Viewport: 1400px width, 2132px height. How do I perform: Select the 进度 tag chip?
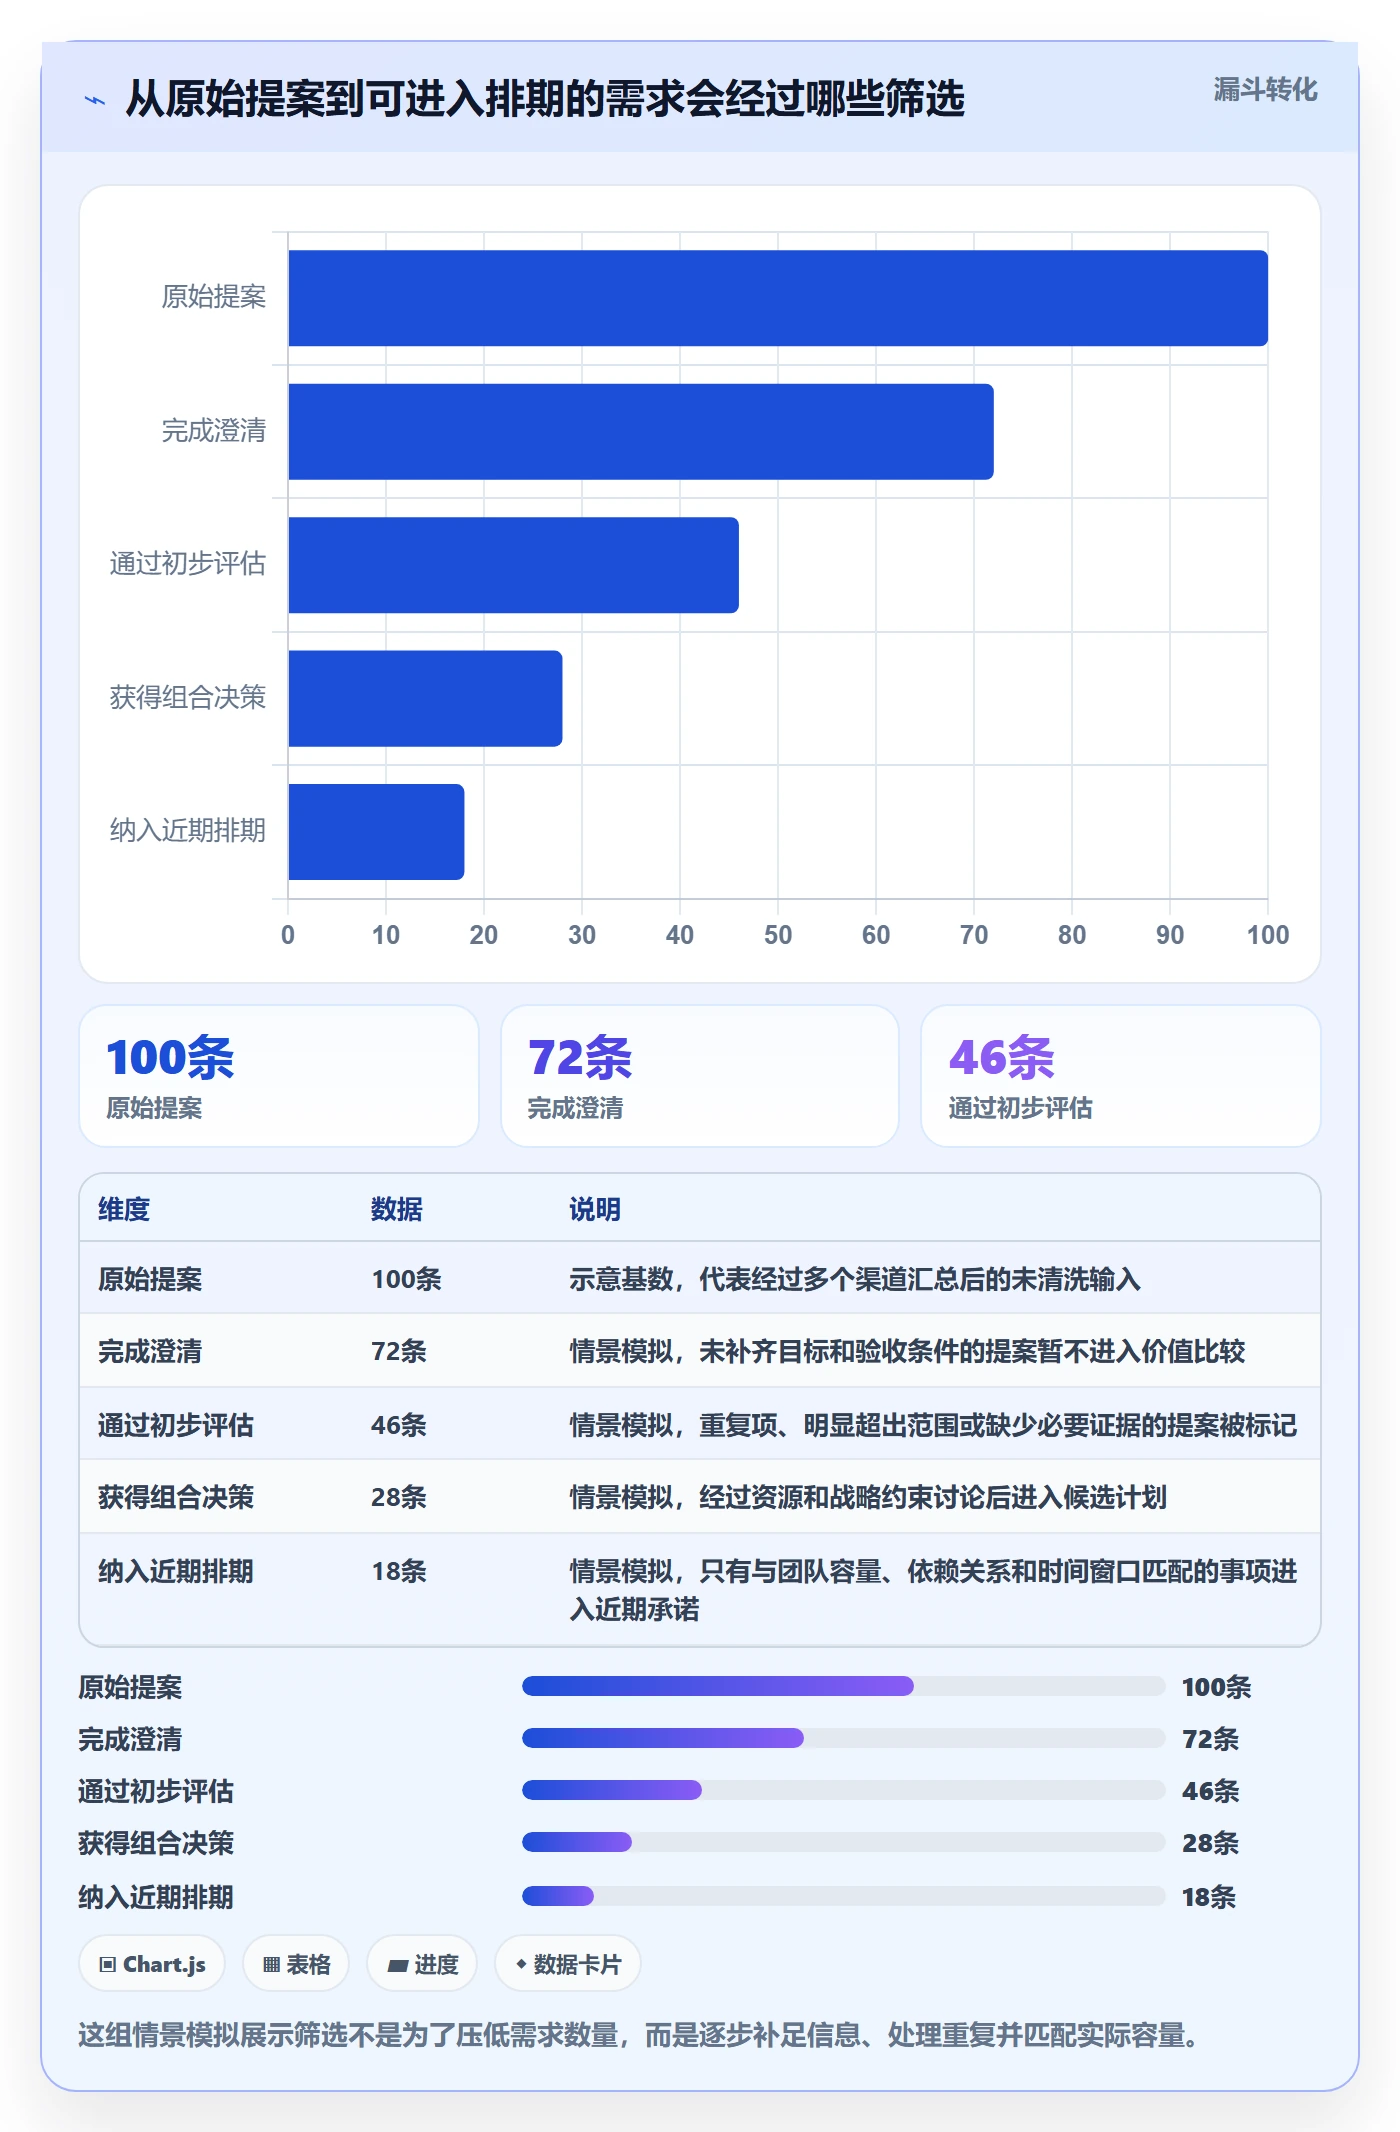[422, 1964]
